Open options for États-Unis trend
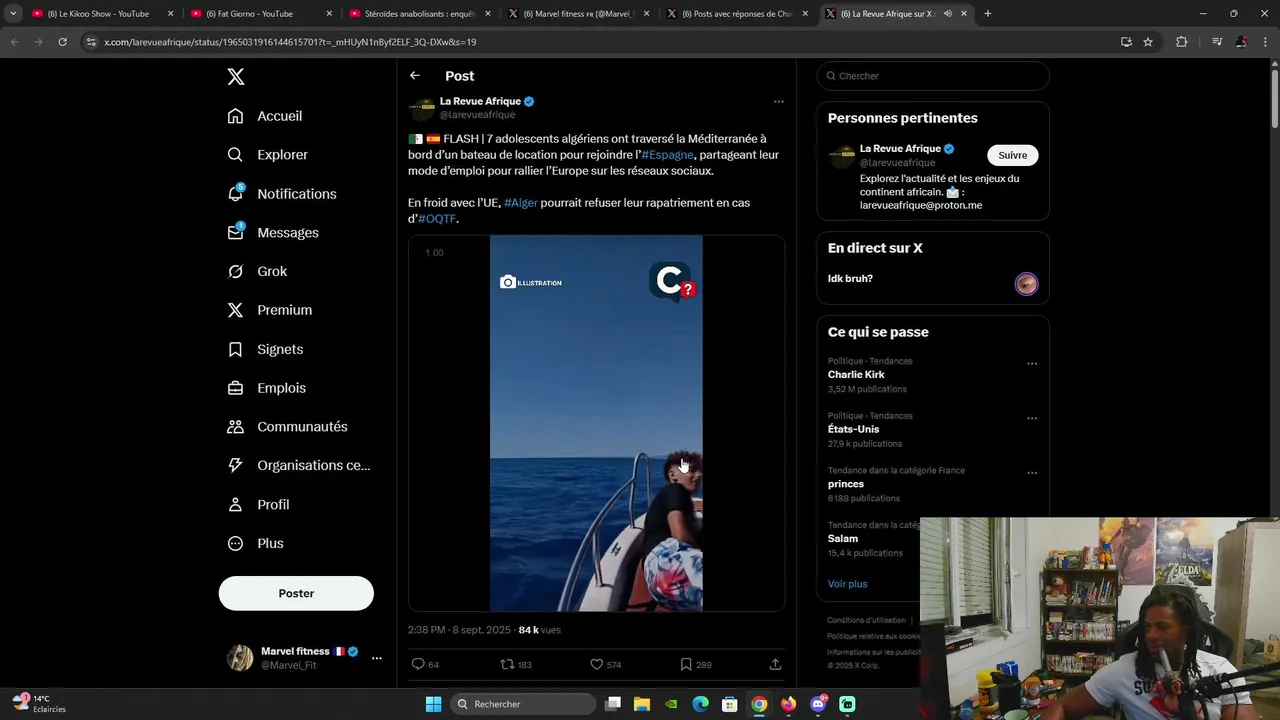This screenshot has width=1280, height=720. coord(1032,419)
